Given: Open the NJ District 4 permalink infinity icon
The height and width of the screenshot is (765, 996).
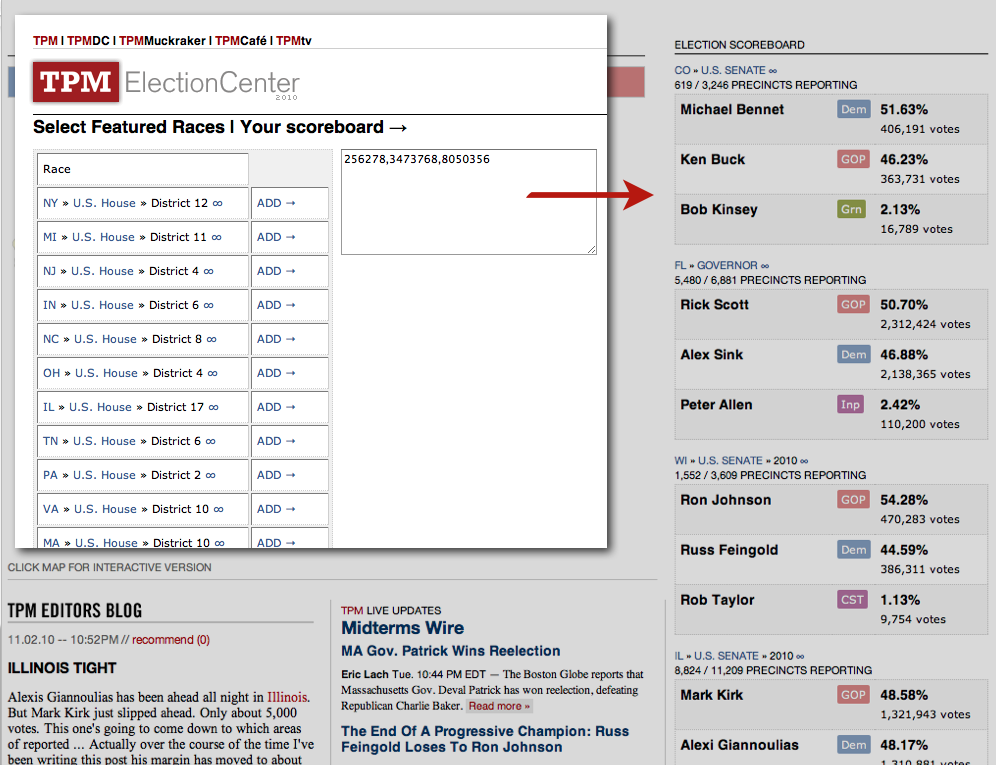Looking at the screenshot, I should coord(208,271).
